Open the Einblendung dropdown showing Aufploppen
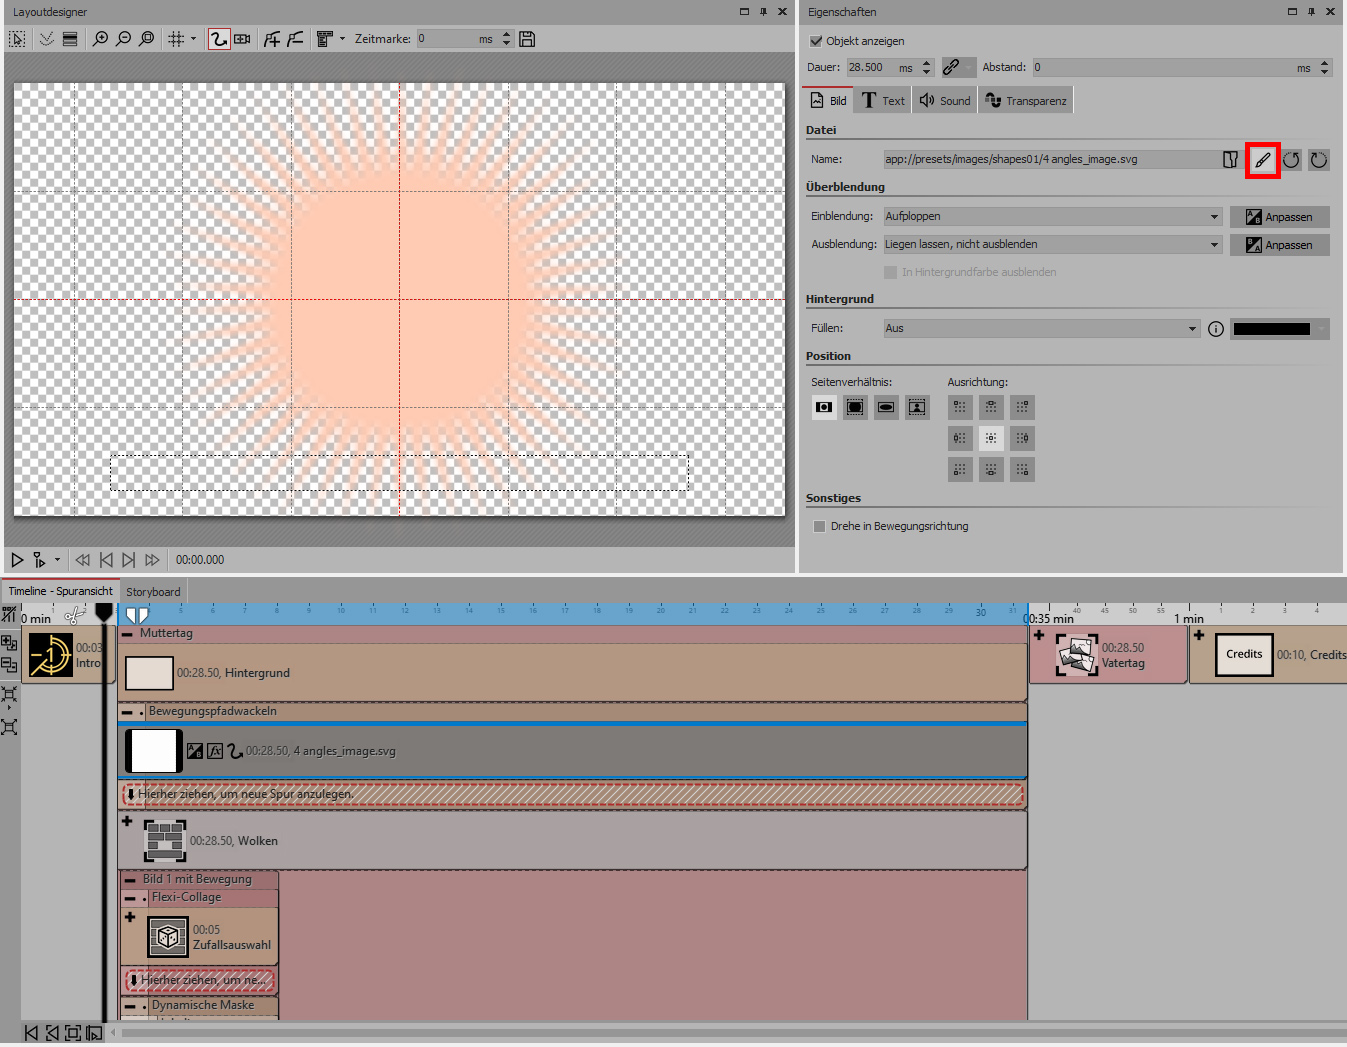This screenshot has width=1347, height=1047. click(x=1052, y=217)
